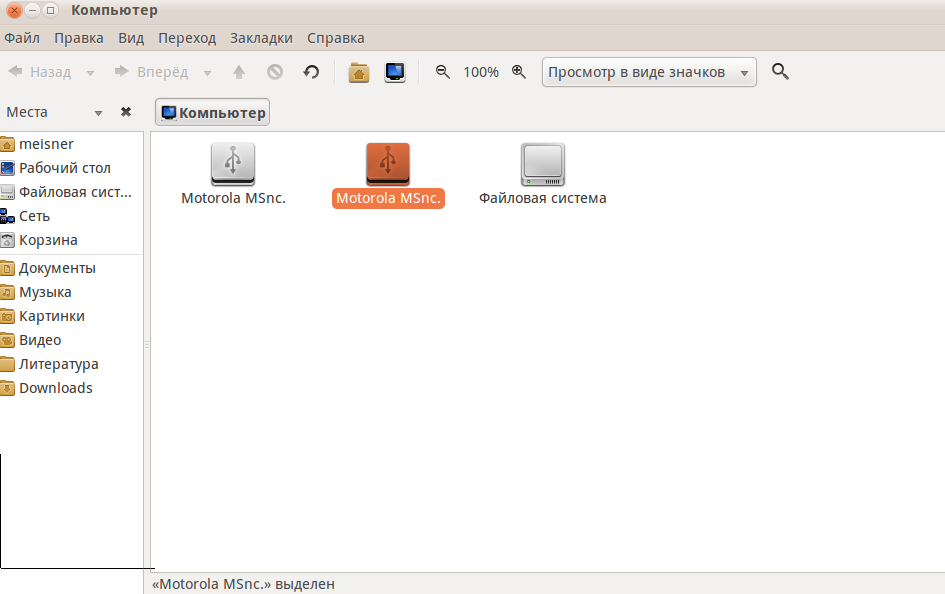
Task: Open Сеть in sidebar
Action: pyautogui.click(x=71, y=216)
